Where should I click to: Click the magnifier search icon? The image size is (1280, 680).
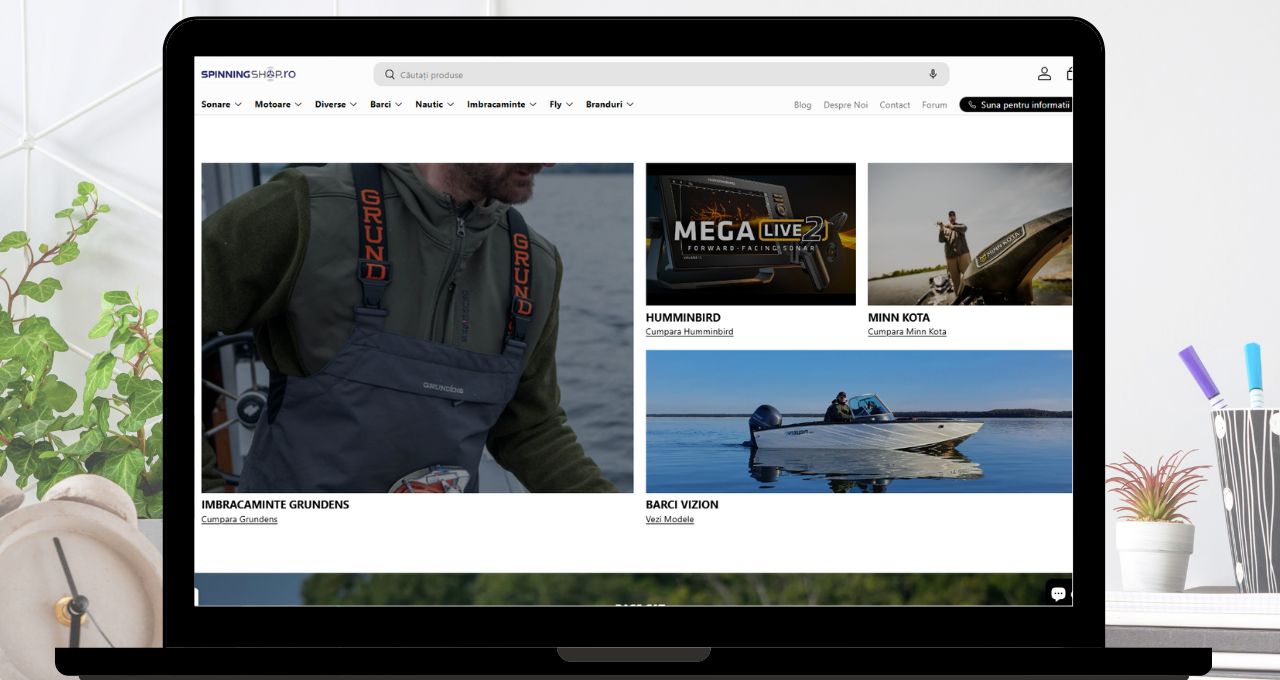tap(390, 74)
